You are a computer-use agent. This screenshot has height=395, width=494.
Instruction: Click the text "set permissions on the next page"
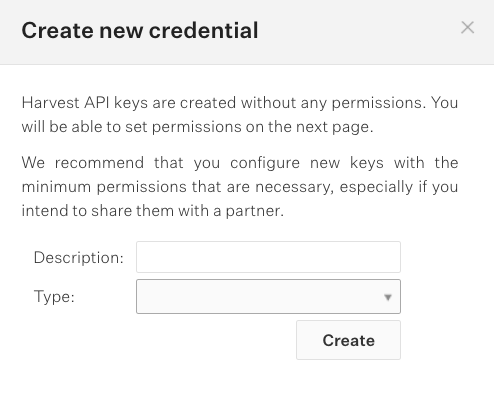coord(247,127)
